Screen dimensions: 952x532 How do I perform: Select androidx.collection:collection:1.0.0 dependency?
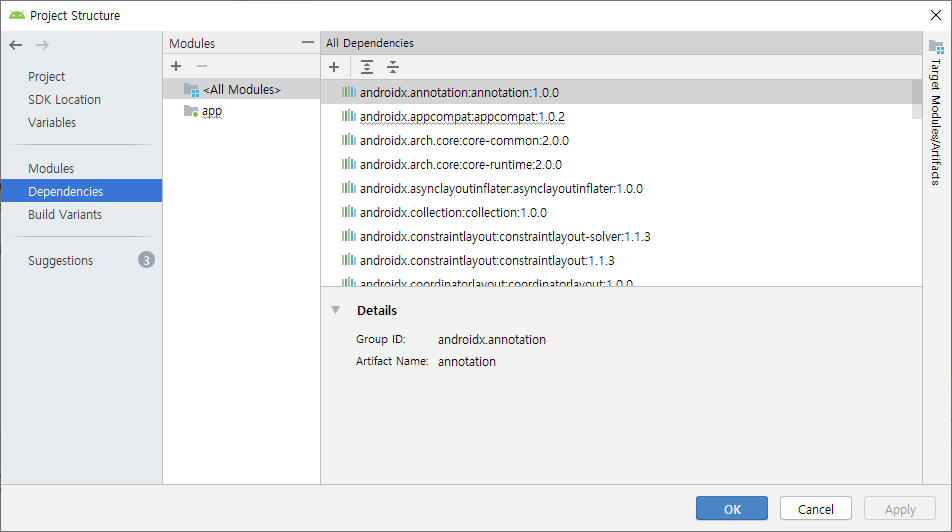pyautogui.click(x=616, y=212)
